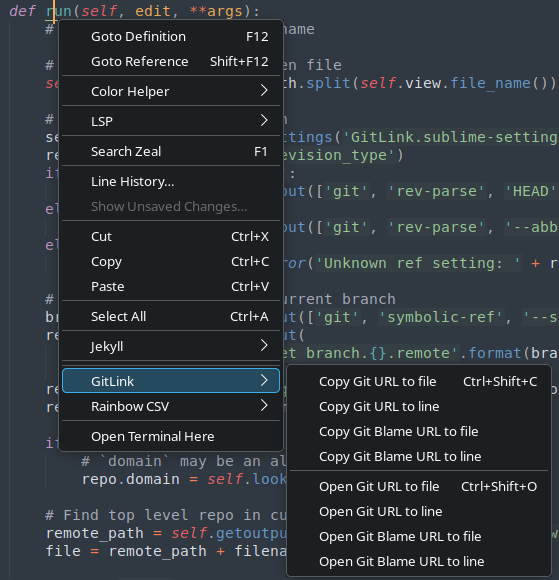The width and height of the screenshot is (559, 580).
Task: Expand the Rainbow CSV chevron arrow
Action: (264, 405)
